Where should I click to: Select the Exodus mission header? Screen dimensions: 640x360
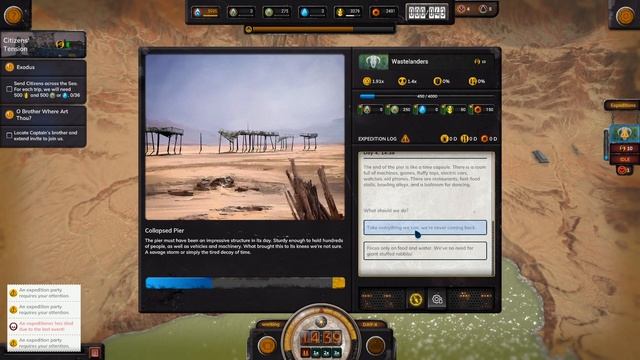pyautogui.click(x=43, y=67)
